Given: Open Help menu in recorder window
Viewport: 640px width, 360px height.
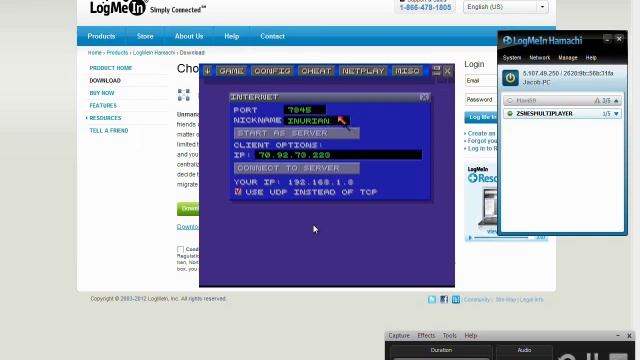Looking at the screenshot, I should [x=471, y=336].
